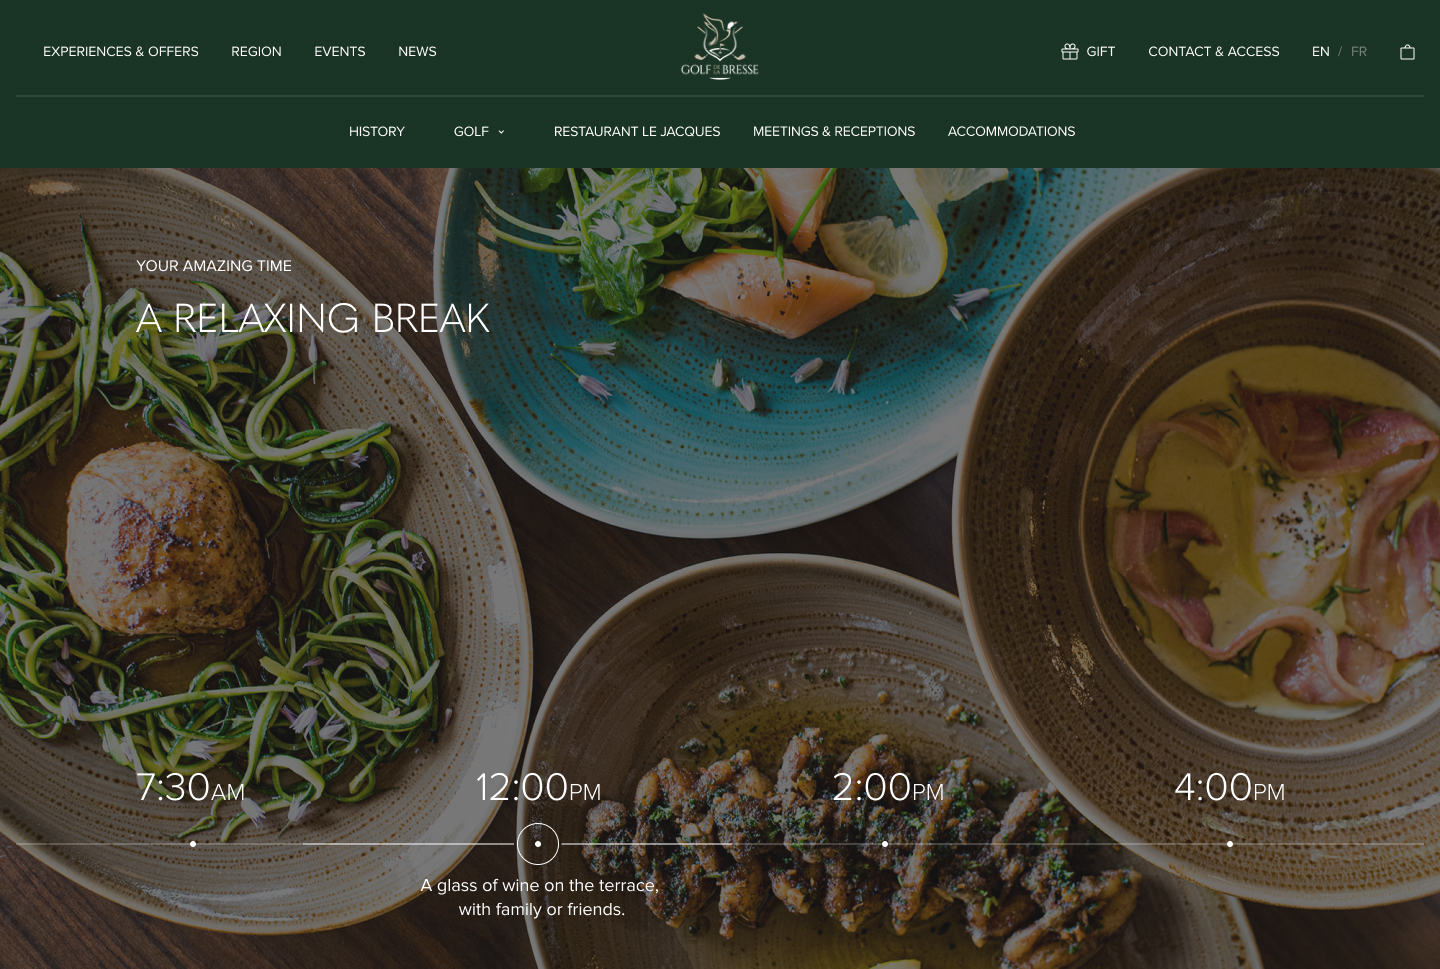Click the 4:00 PM time label
Image resolution: width=1440 pixels, height=969 pixels.
pos(1229,788)
